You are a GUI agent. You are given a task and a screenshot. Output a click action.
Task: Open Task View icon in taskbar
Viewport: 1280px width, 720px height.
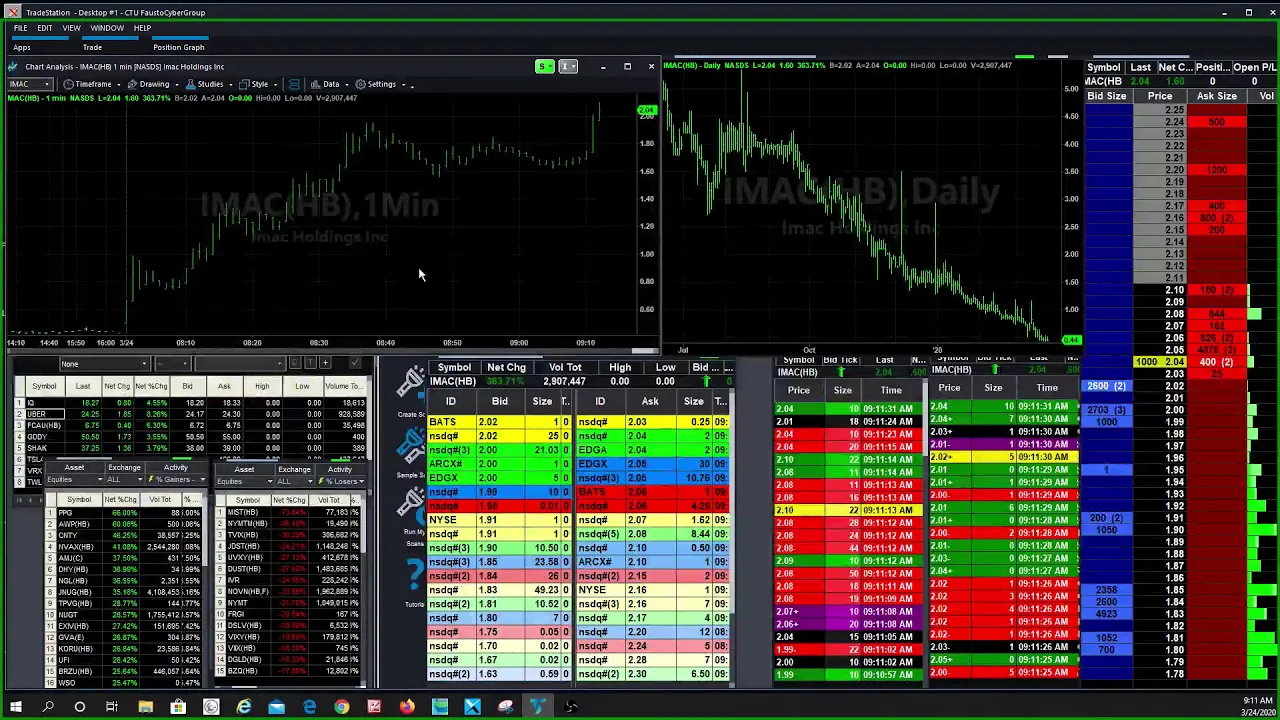(x=112, y=707)
